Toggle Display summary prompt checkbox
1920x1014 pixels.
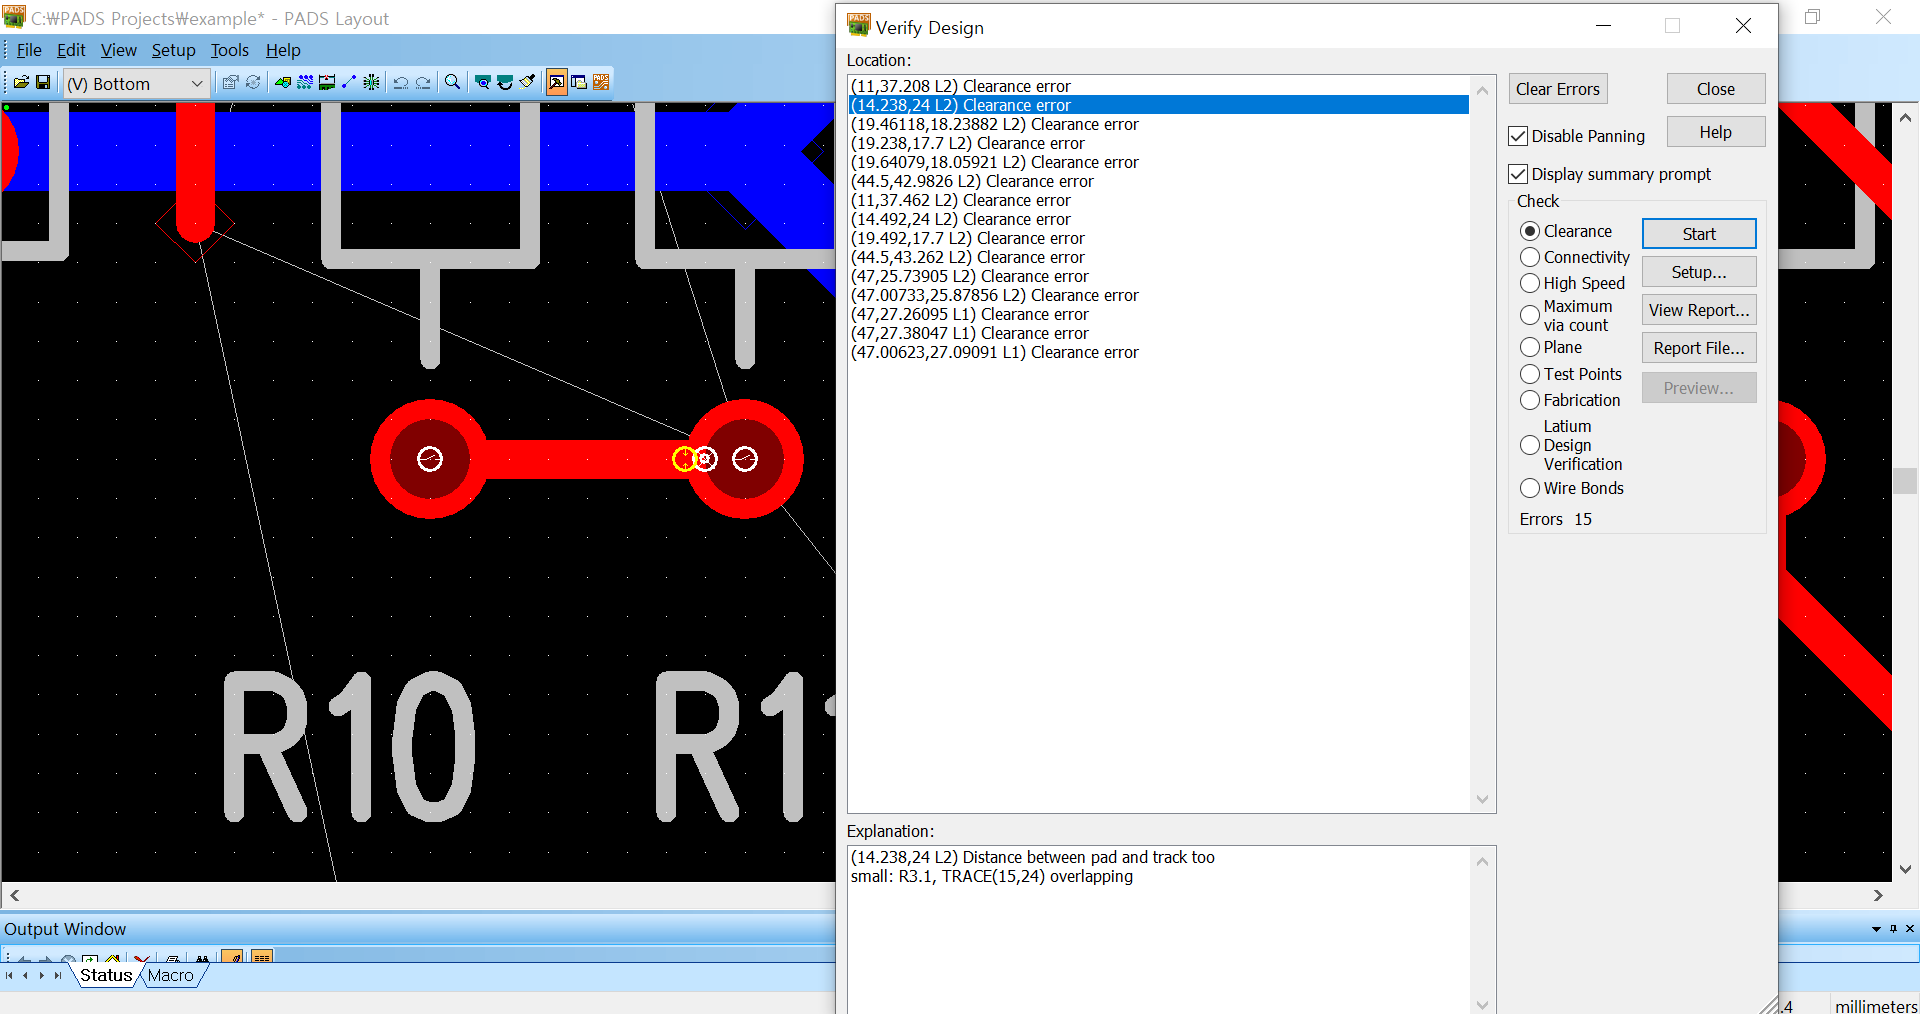point(1518,174)
